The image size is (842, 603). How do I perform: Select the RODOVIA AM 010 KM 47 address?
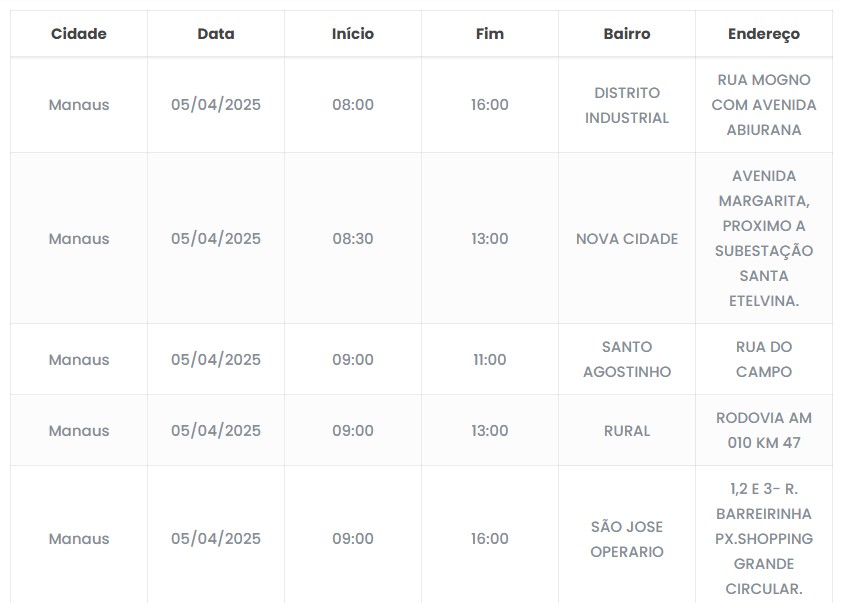764,431
